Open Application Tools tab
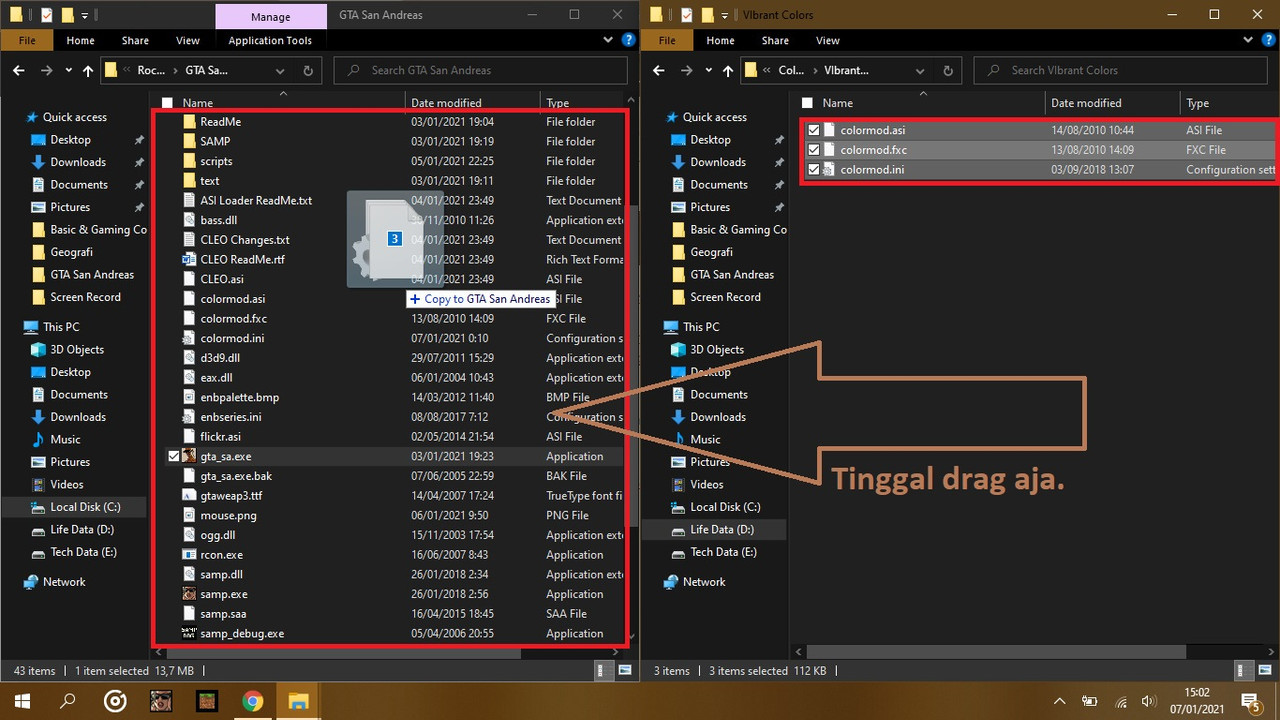This screenshot has width=1280, height=720. 270,41
